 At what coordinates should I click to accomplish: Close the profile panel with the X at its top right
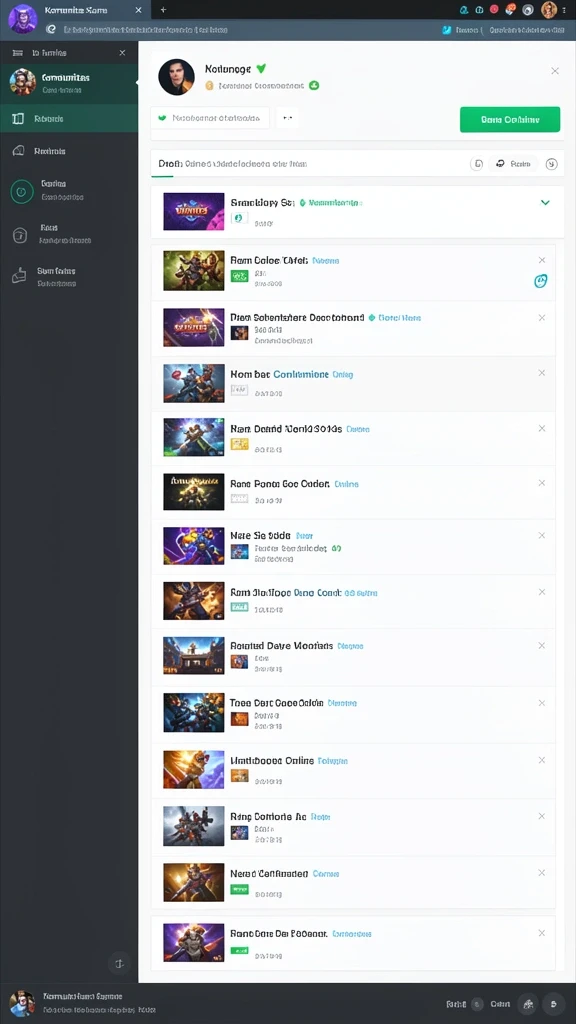(x=554, y=71)
